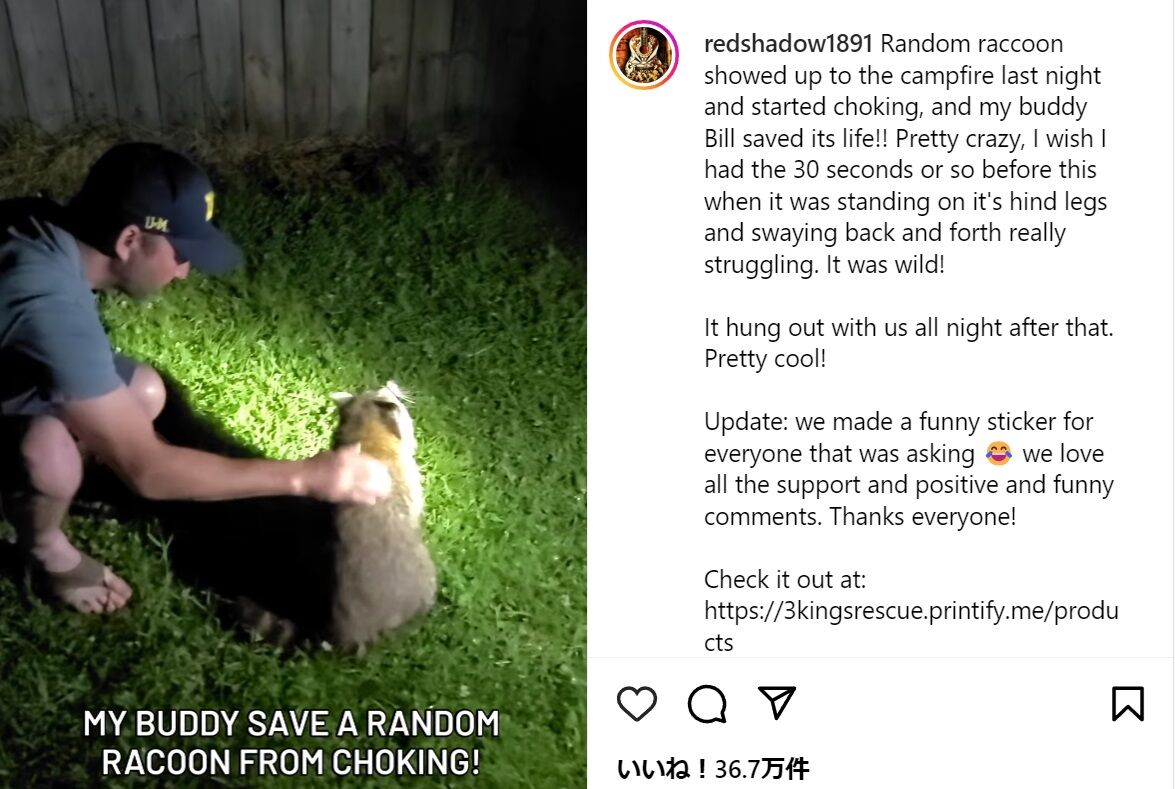Viewport: 1175px width, 789px height.
Task: Open the 3kingsrescue.printify.me products link
Action: (x=910, y=626)
